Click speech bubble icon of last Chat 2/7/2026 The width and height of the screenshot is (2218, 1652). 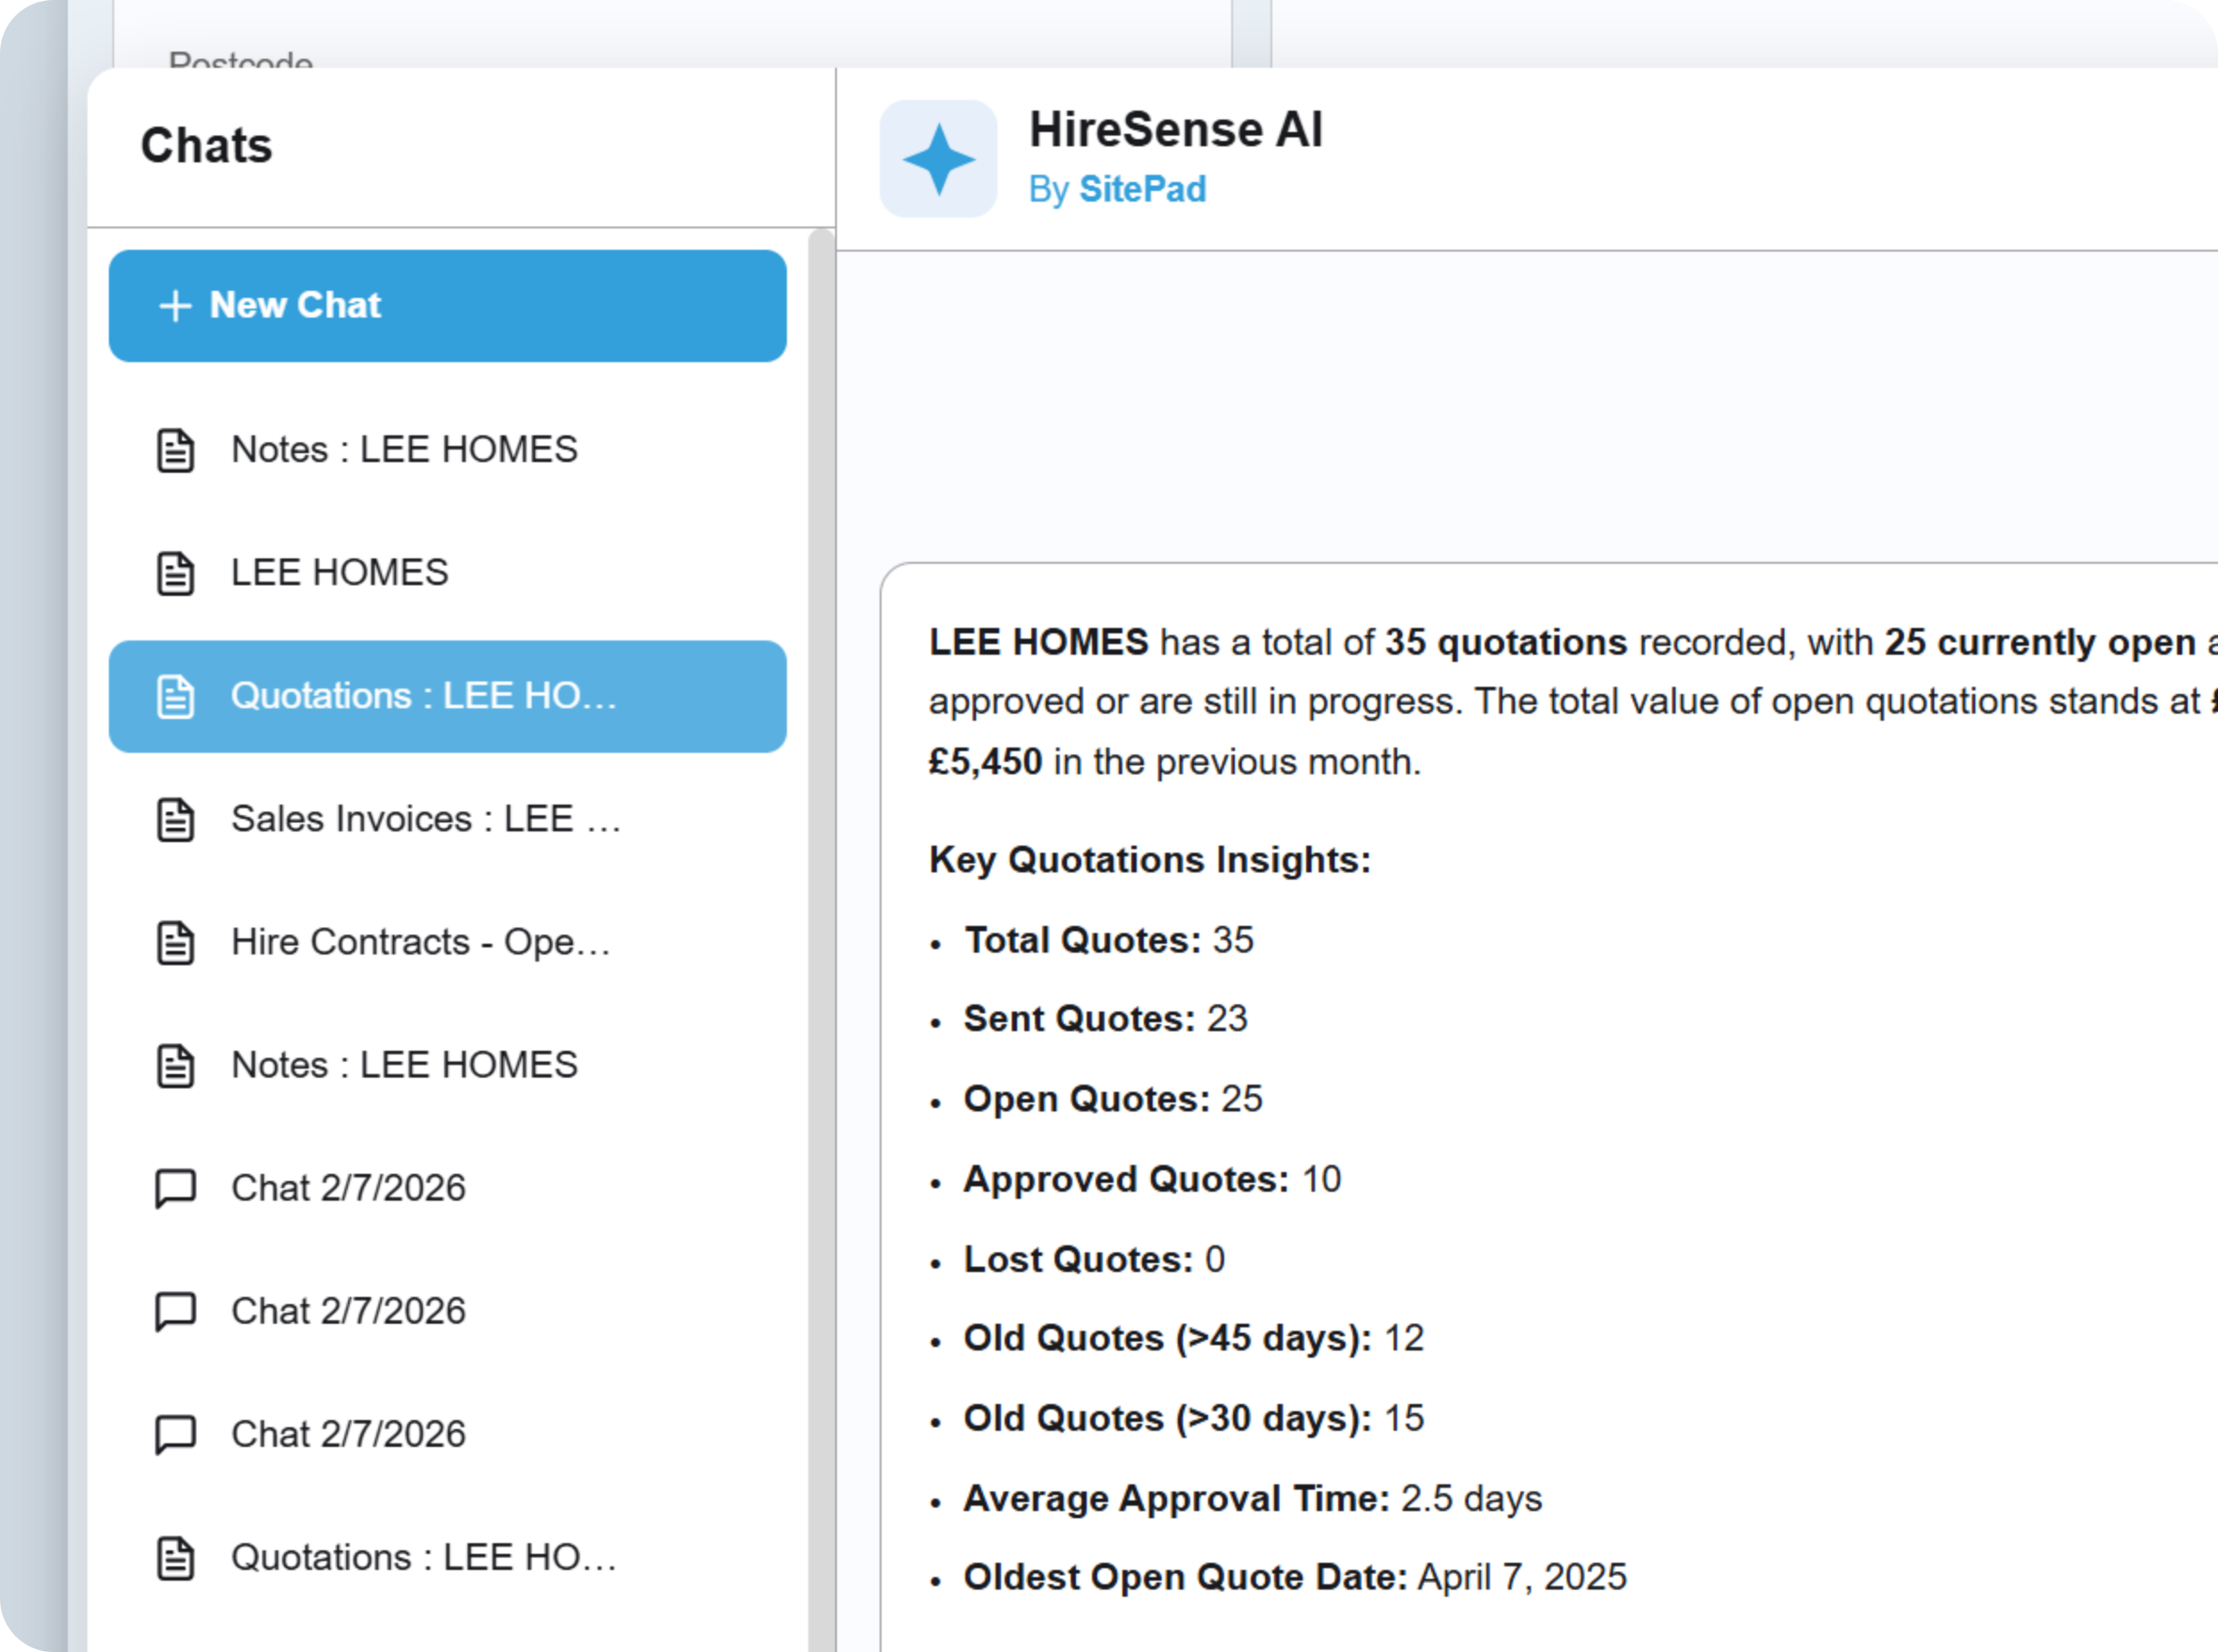175,1434
